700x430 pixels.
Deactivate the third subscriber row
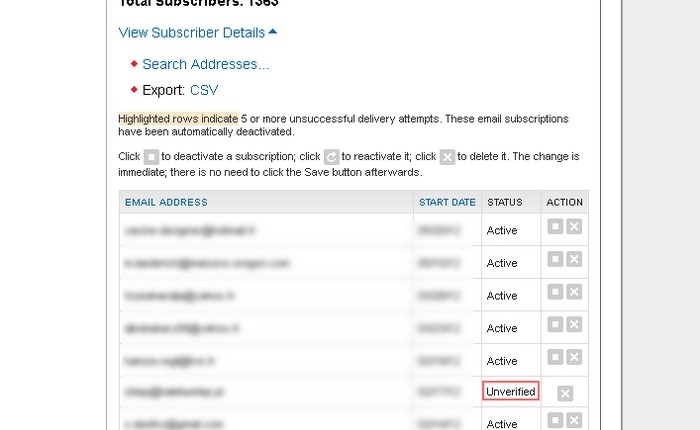(x=556, y=293)
